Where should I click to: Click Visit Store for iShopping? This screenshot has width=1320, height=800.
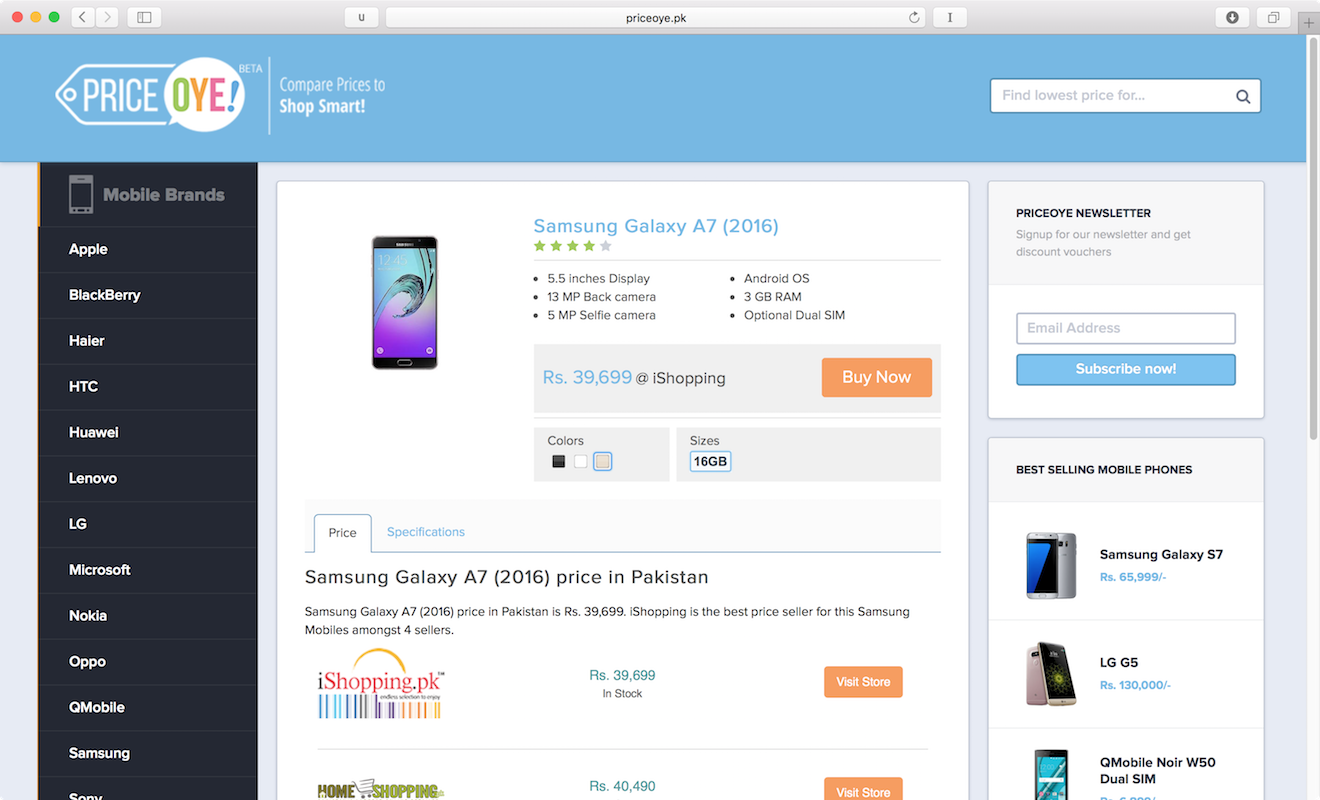863,682
